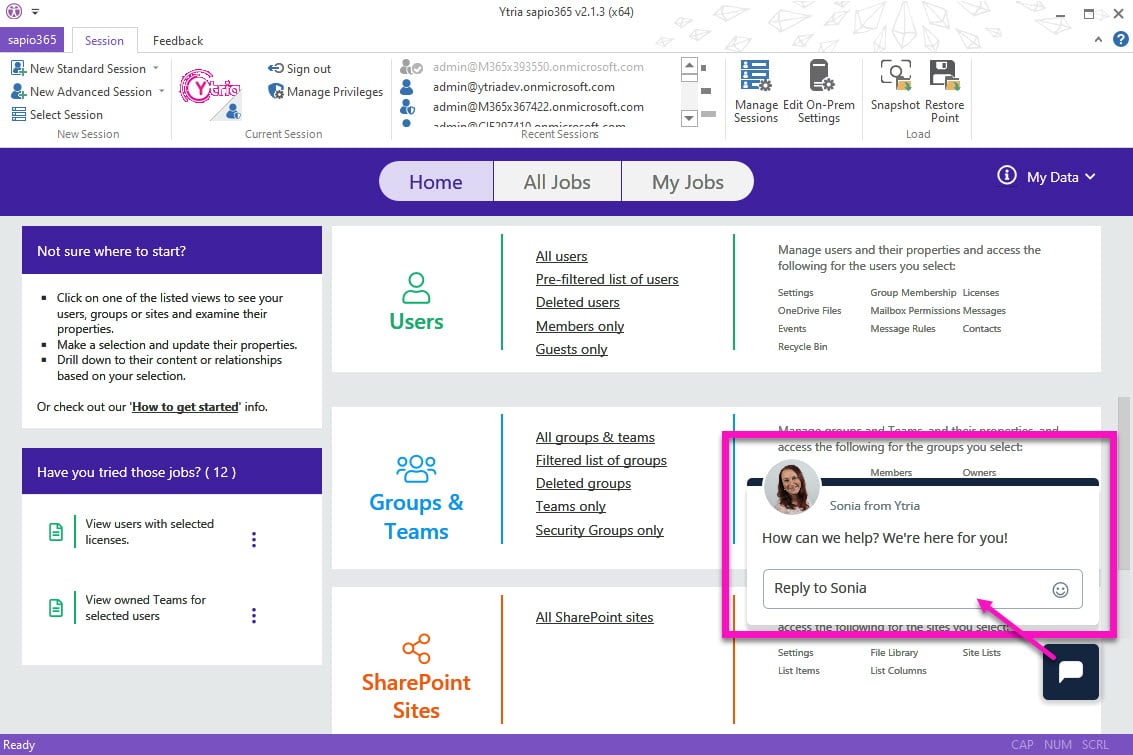
Task: Open the chat bubble launcher
Action: click(1070, 671)
